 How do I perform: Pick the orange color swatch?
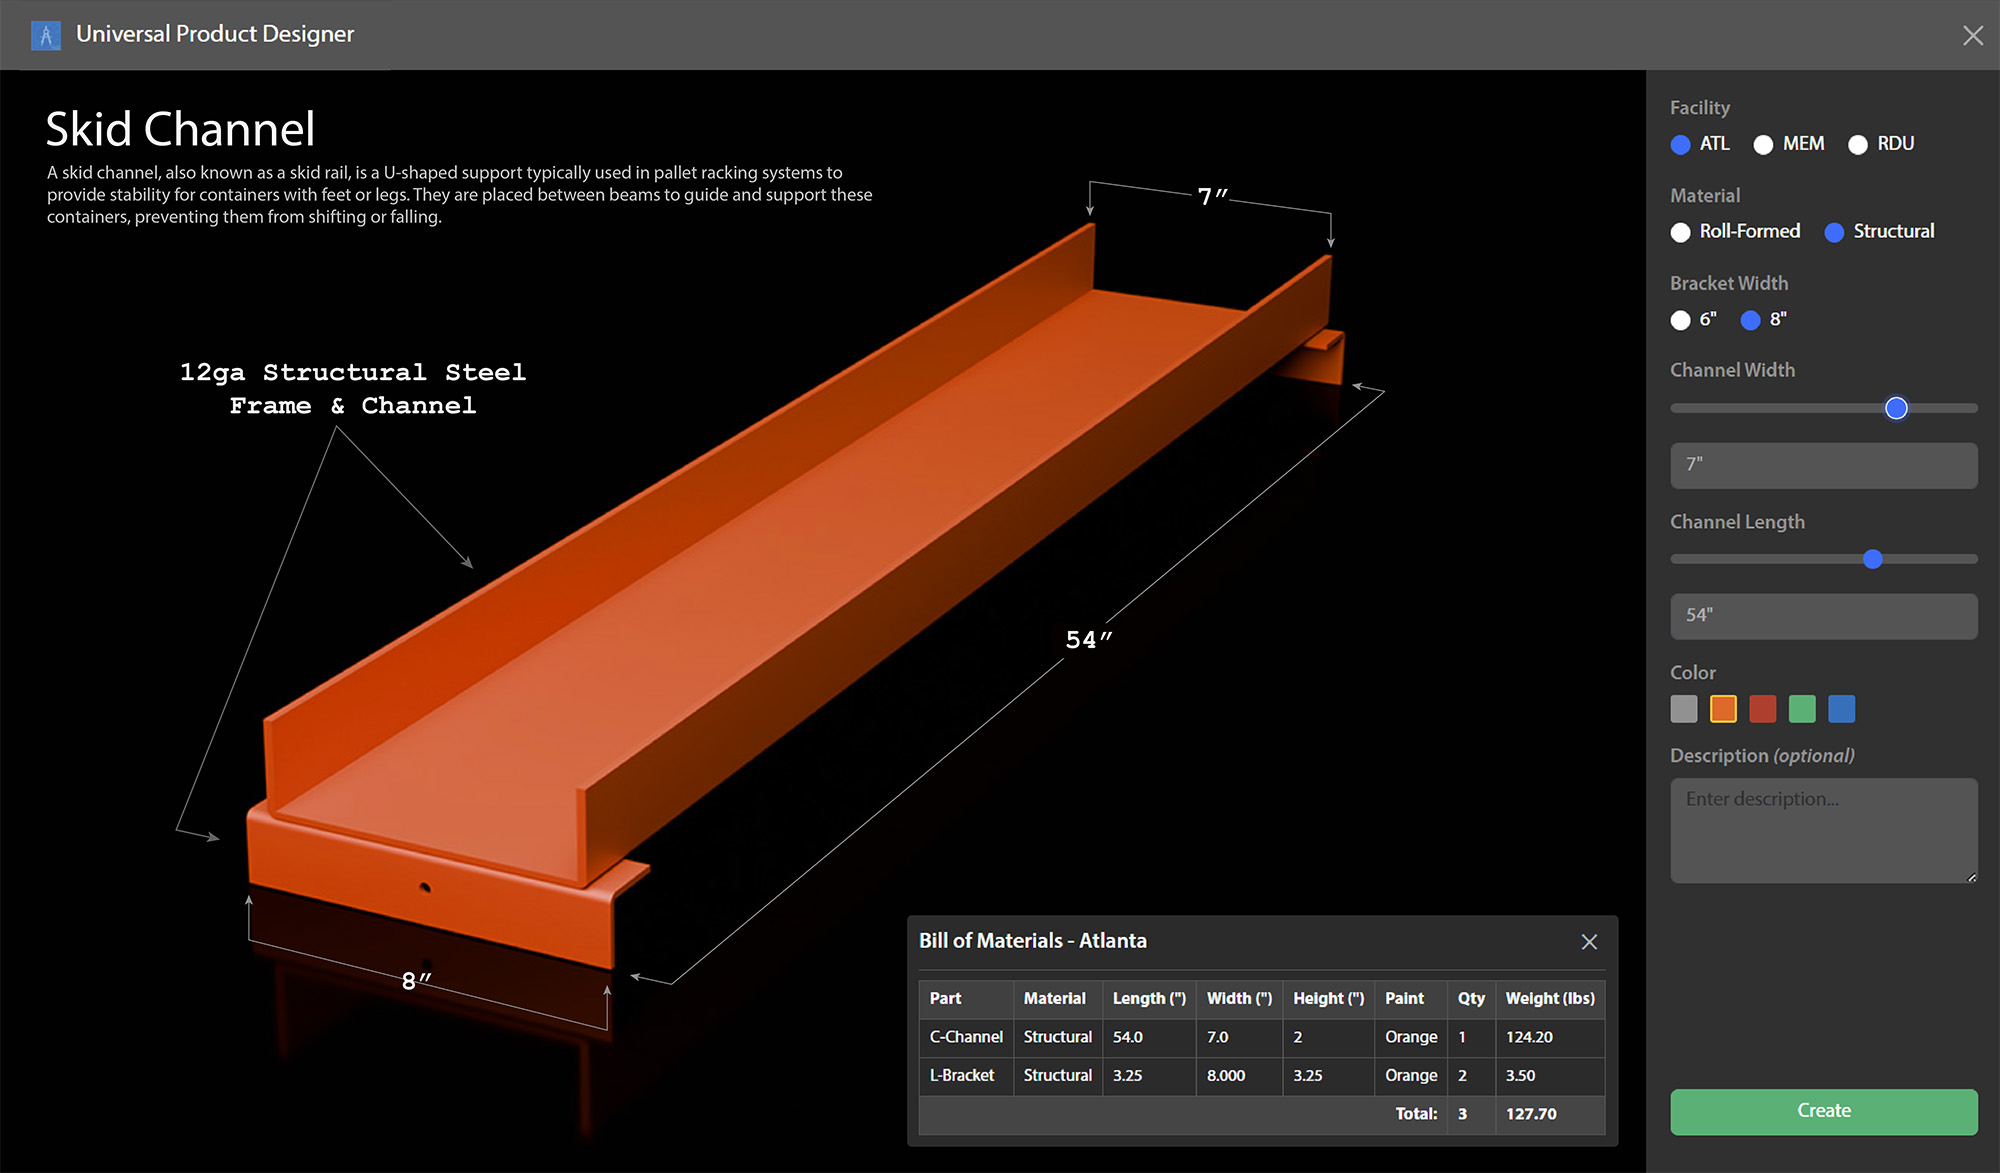point(1723,709)
